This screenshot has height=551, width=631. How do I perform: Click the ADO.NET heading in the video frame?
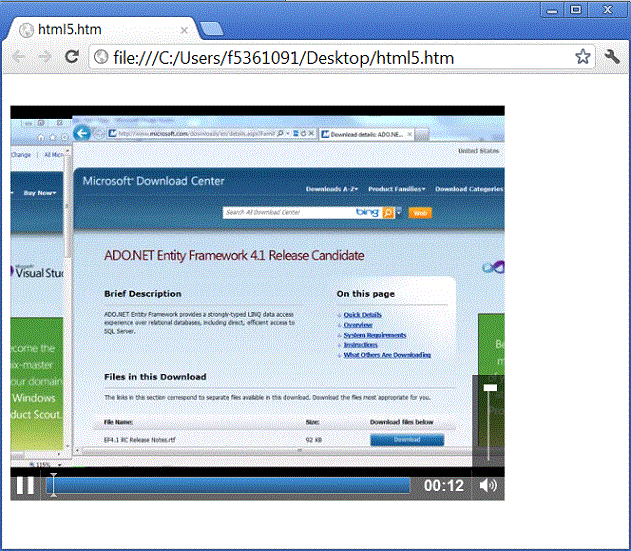coord(234,255)
